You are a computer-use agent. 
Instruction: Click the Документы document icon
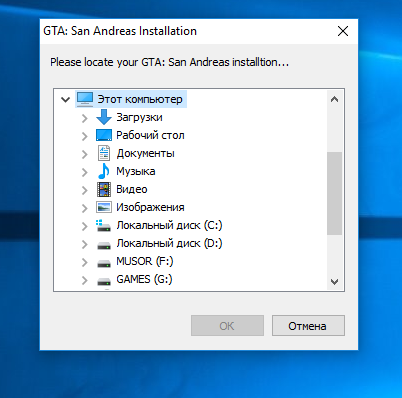[x=104, y=153]
